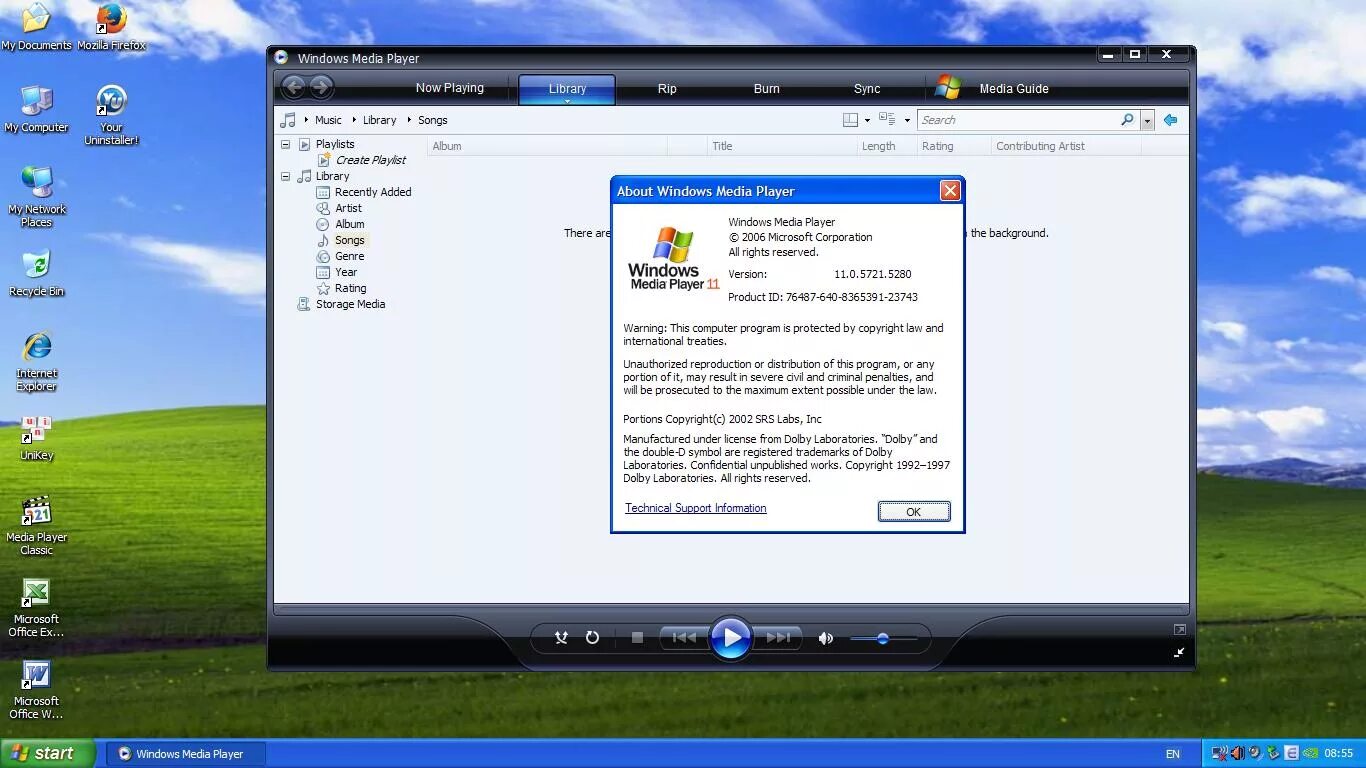Select Year in the library tree

[x=346, y=272]
